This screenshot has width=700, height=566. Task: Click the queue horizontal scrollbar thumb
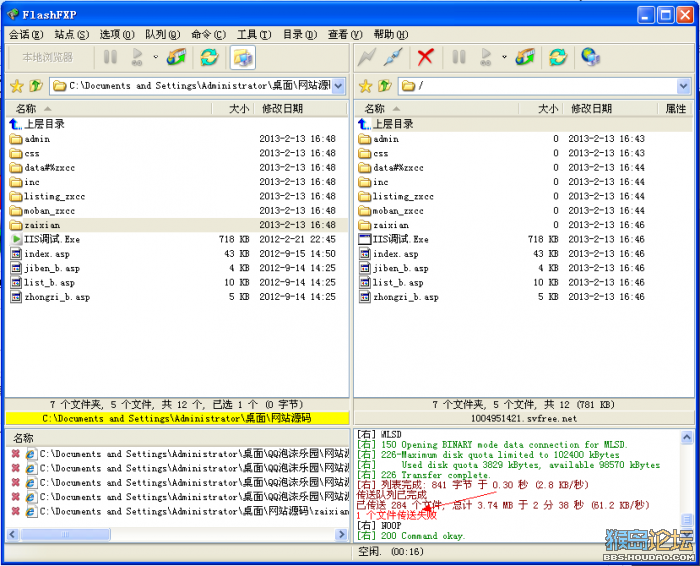[65, 534]
